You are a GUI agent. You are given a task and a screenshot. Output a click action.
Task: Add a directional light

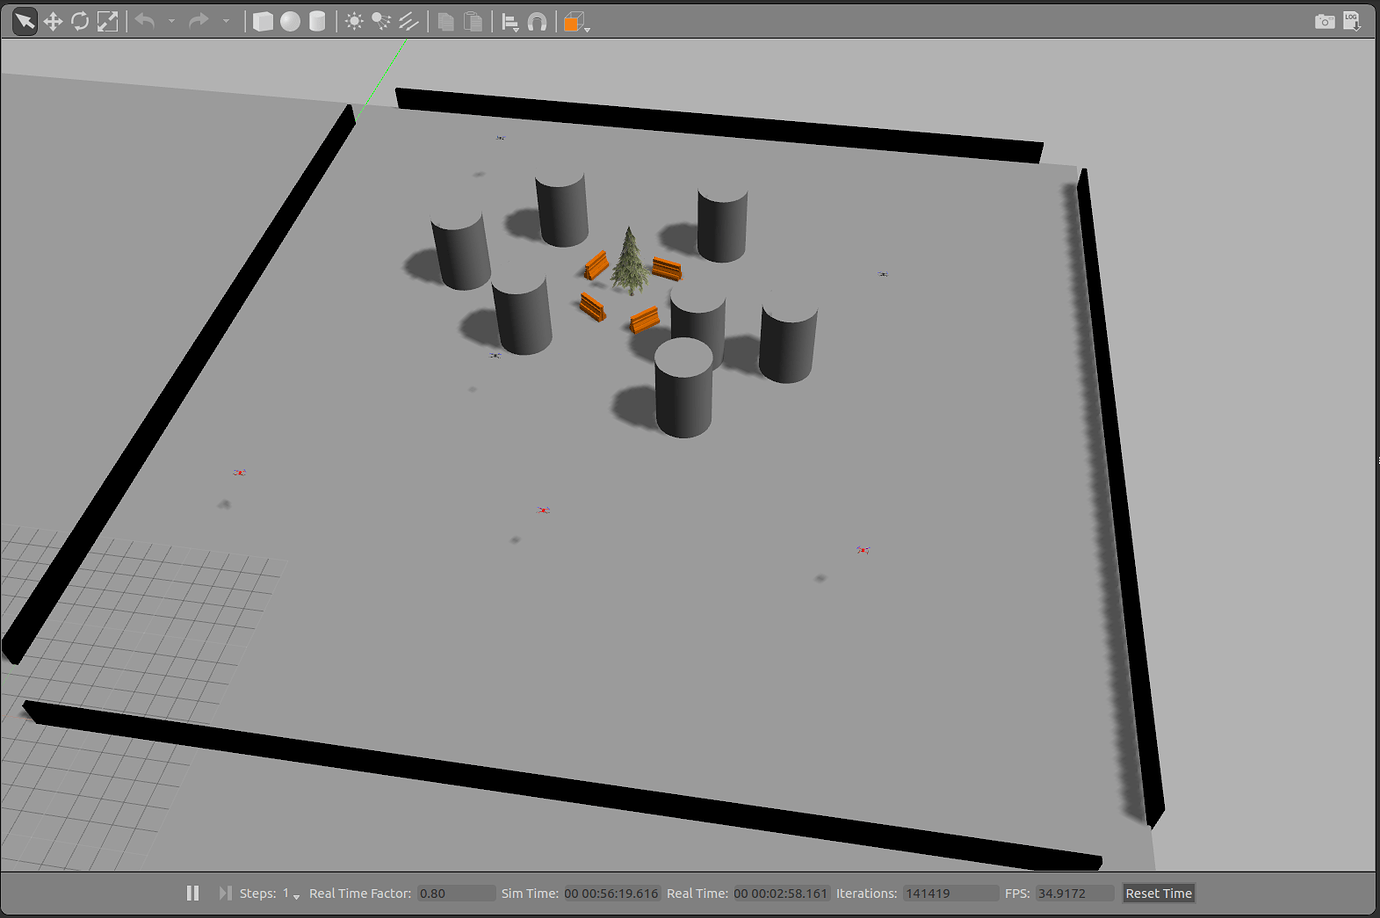coord(408,21)
